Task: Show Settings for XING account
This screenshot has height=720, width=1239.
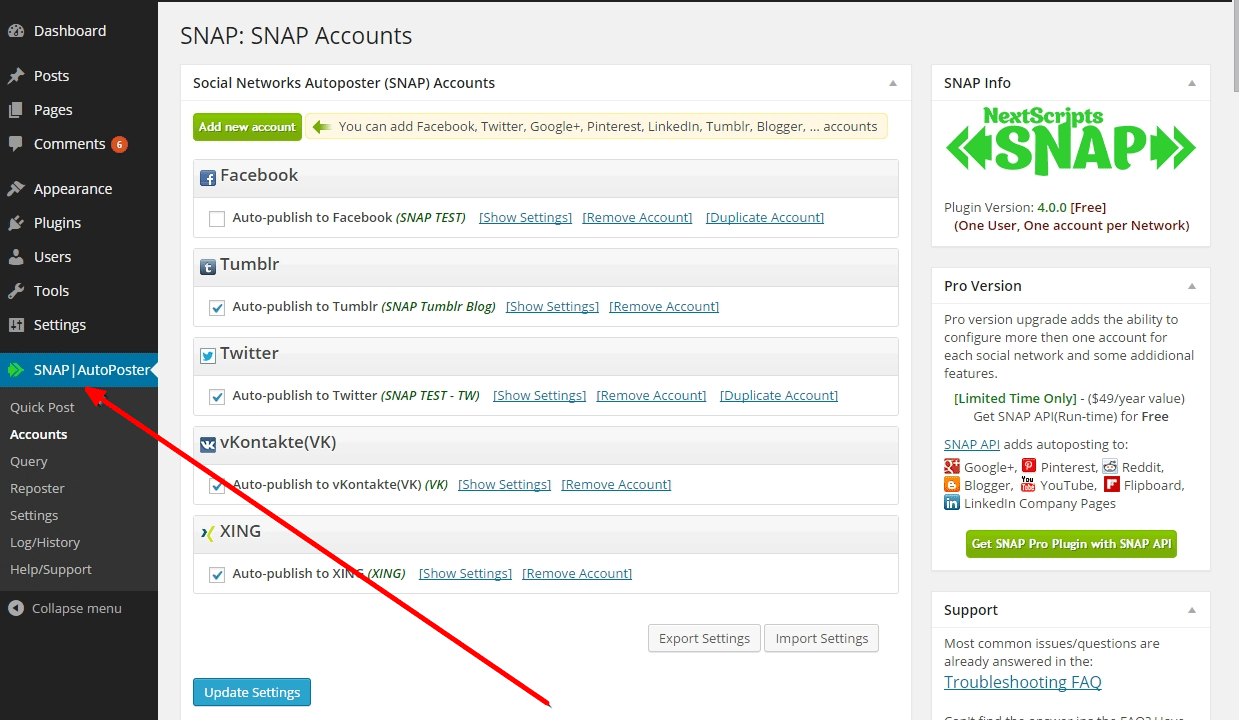Action: pos(466,573)
